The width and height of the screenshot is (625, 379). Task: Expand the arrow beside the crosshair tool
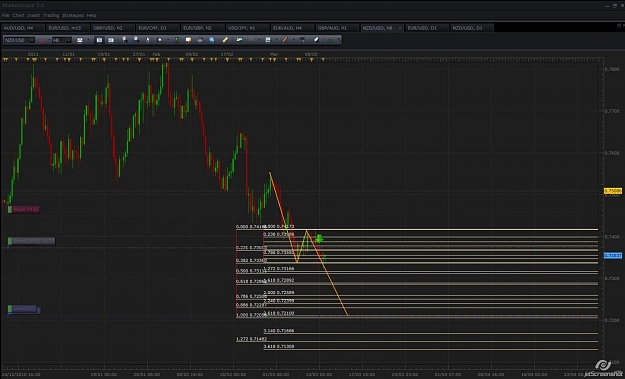coord(168,40)
